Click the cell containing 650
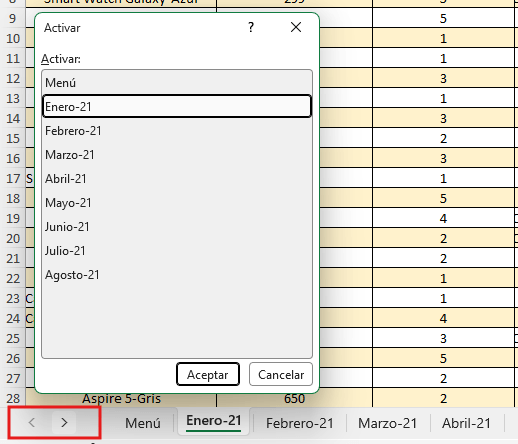518x444 pixels. [294, 398]
